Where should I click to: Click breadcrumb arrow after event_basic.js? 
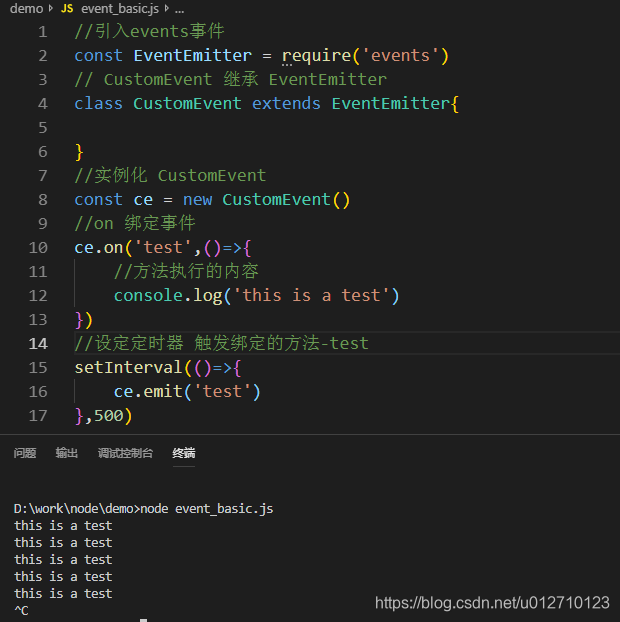(167, 8)
